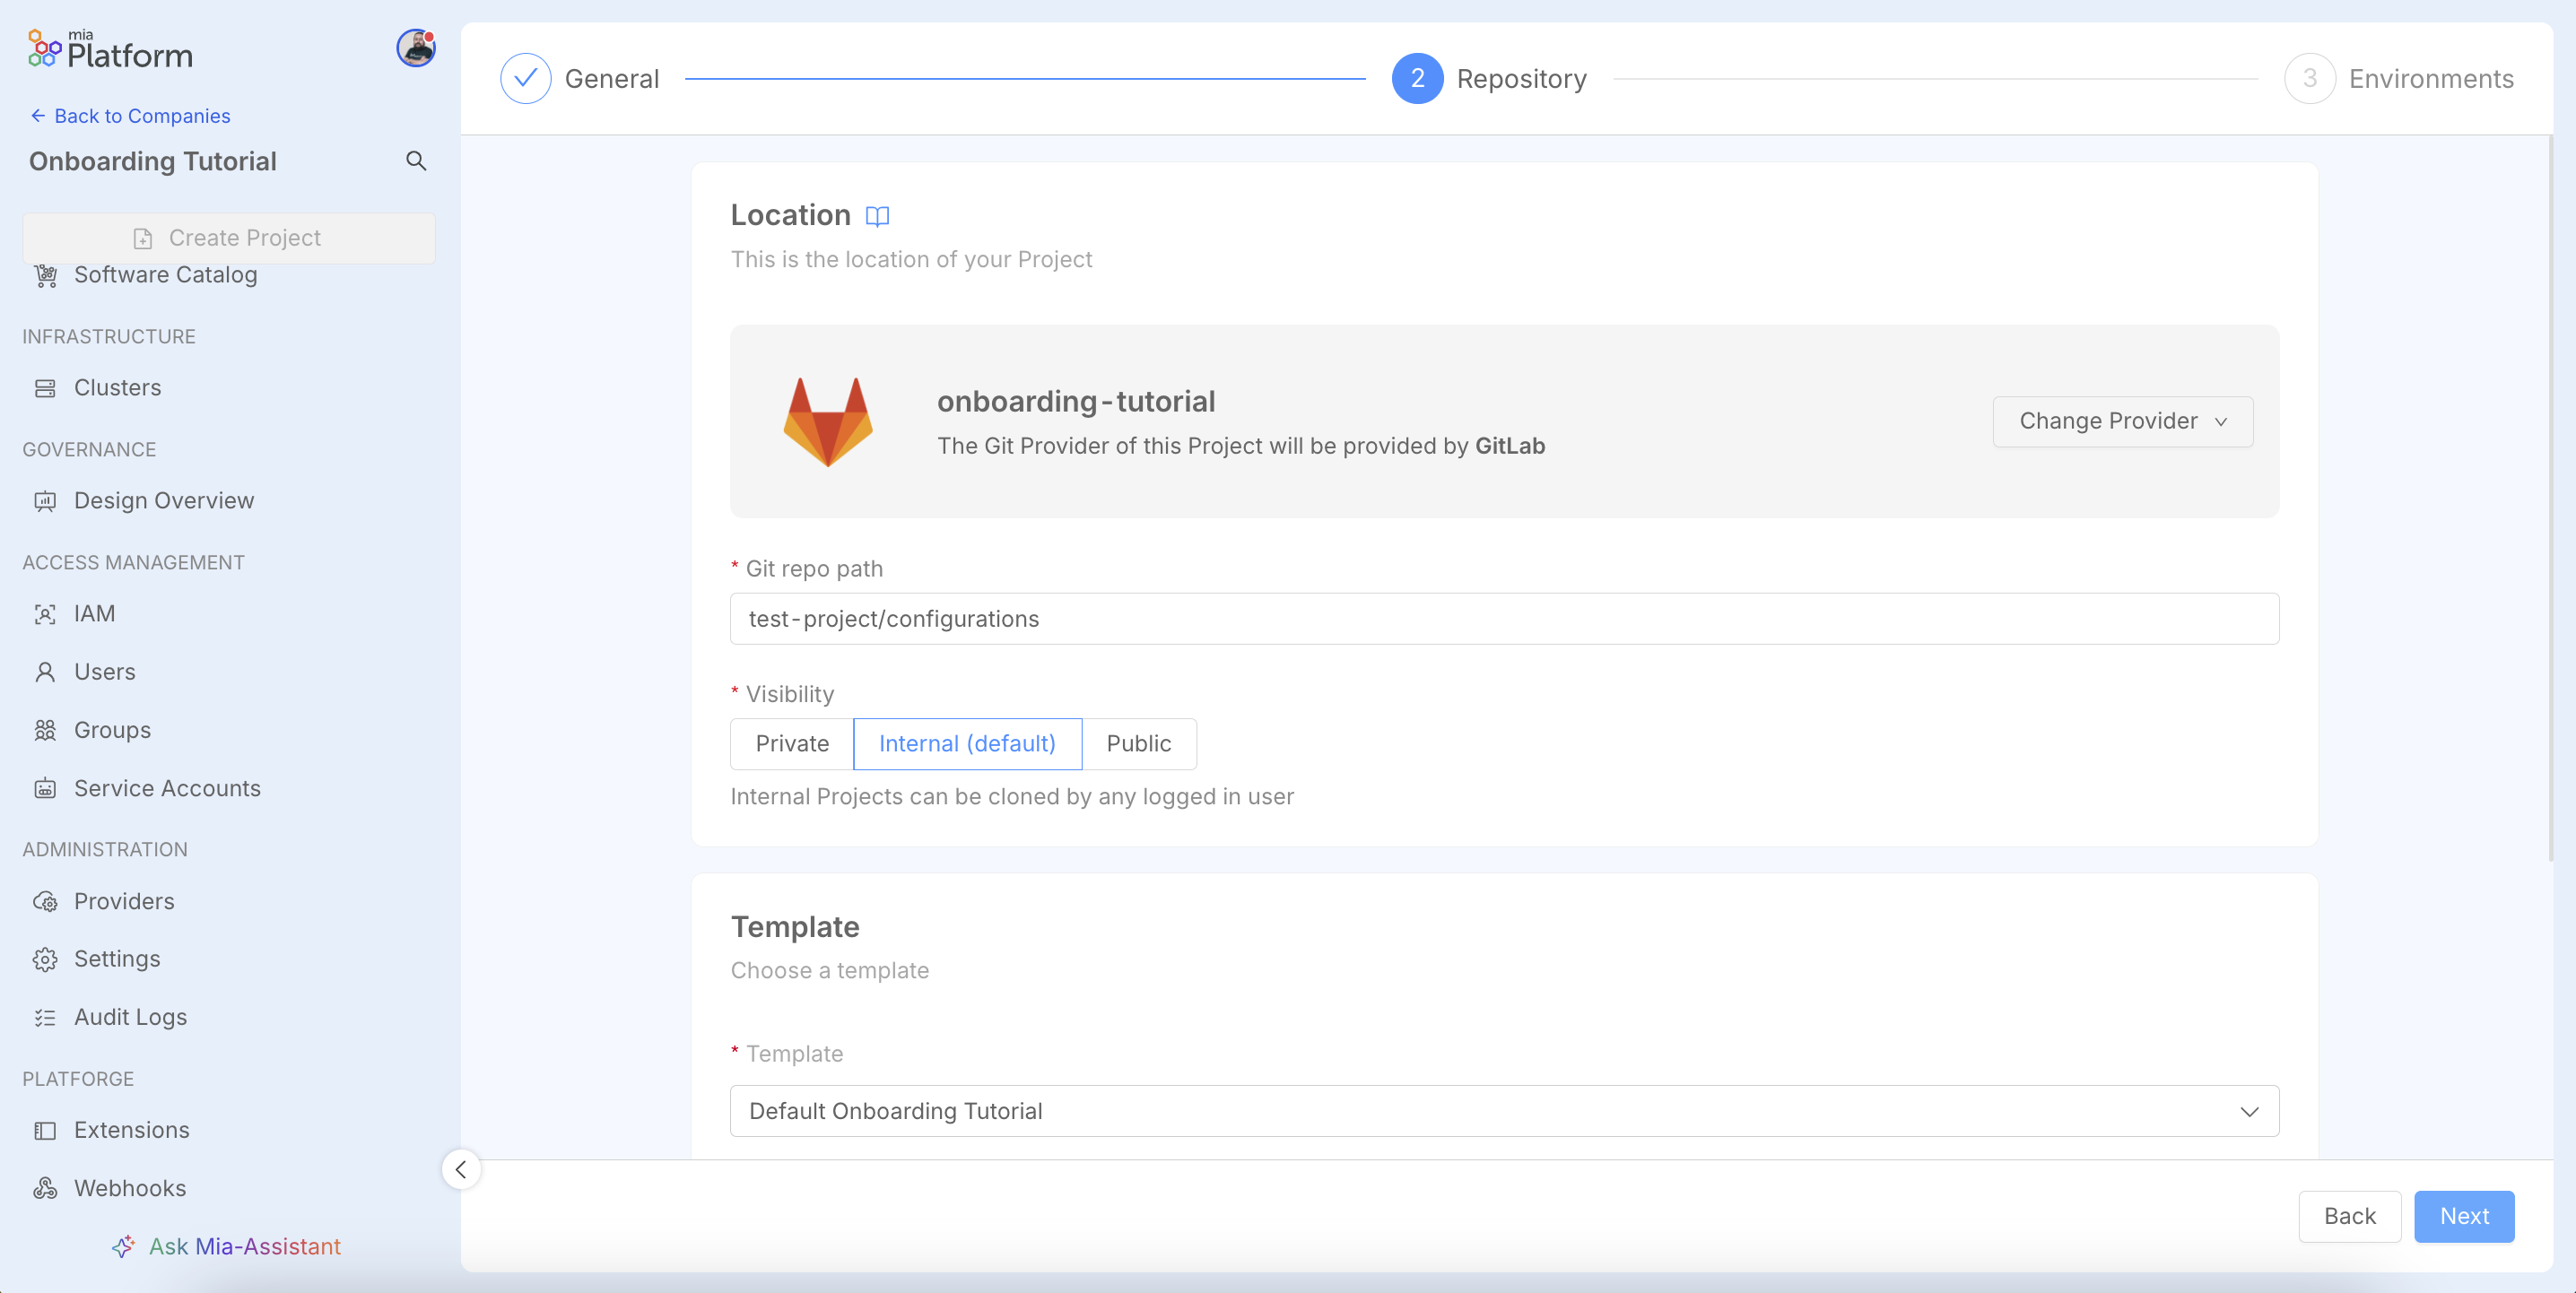Viewport: 2576px width, 1293px height.
Task: Open the Design Overview page
Action: pyautogui.click(x=164, y=501)
